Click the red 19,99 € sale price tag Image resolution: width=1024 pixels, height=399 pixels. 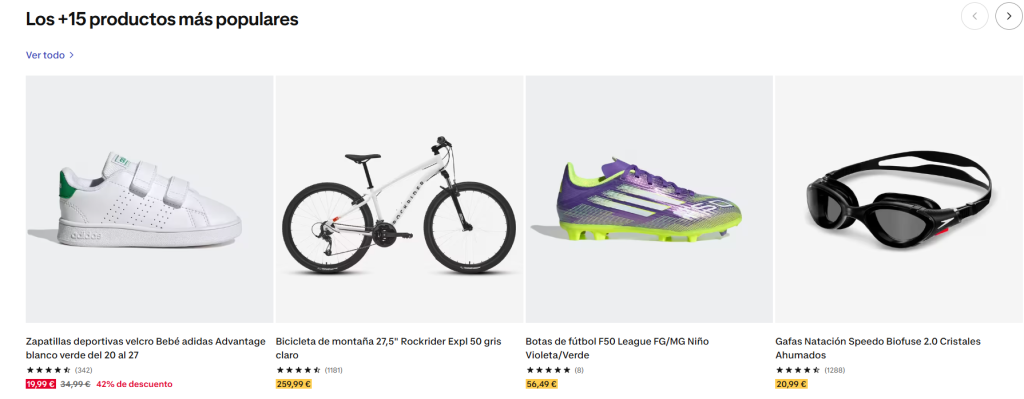(x=40, y=384)
